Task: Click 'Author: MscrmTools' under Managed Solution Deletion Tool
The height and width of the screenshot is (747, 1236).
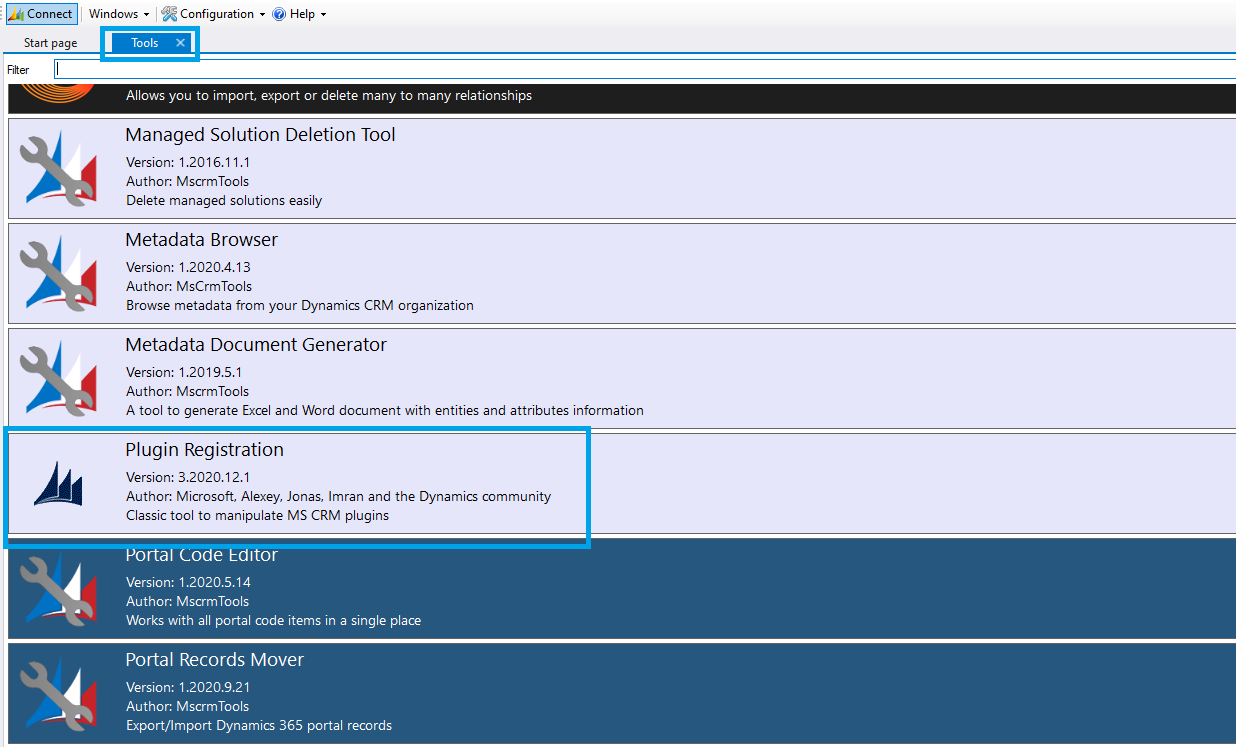Action: 188,181
